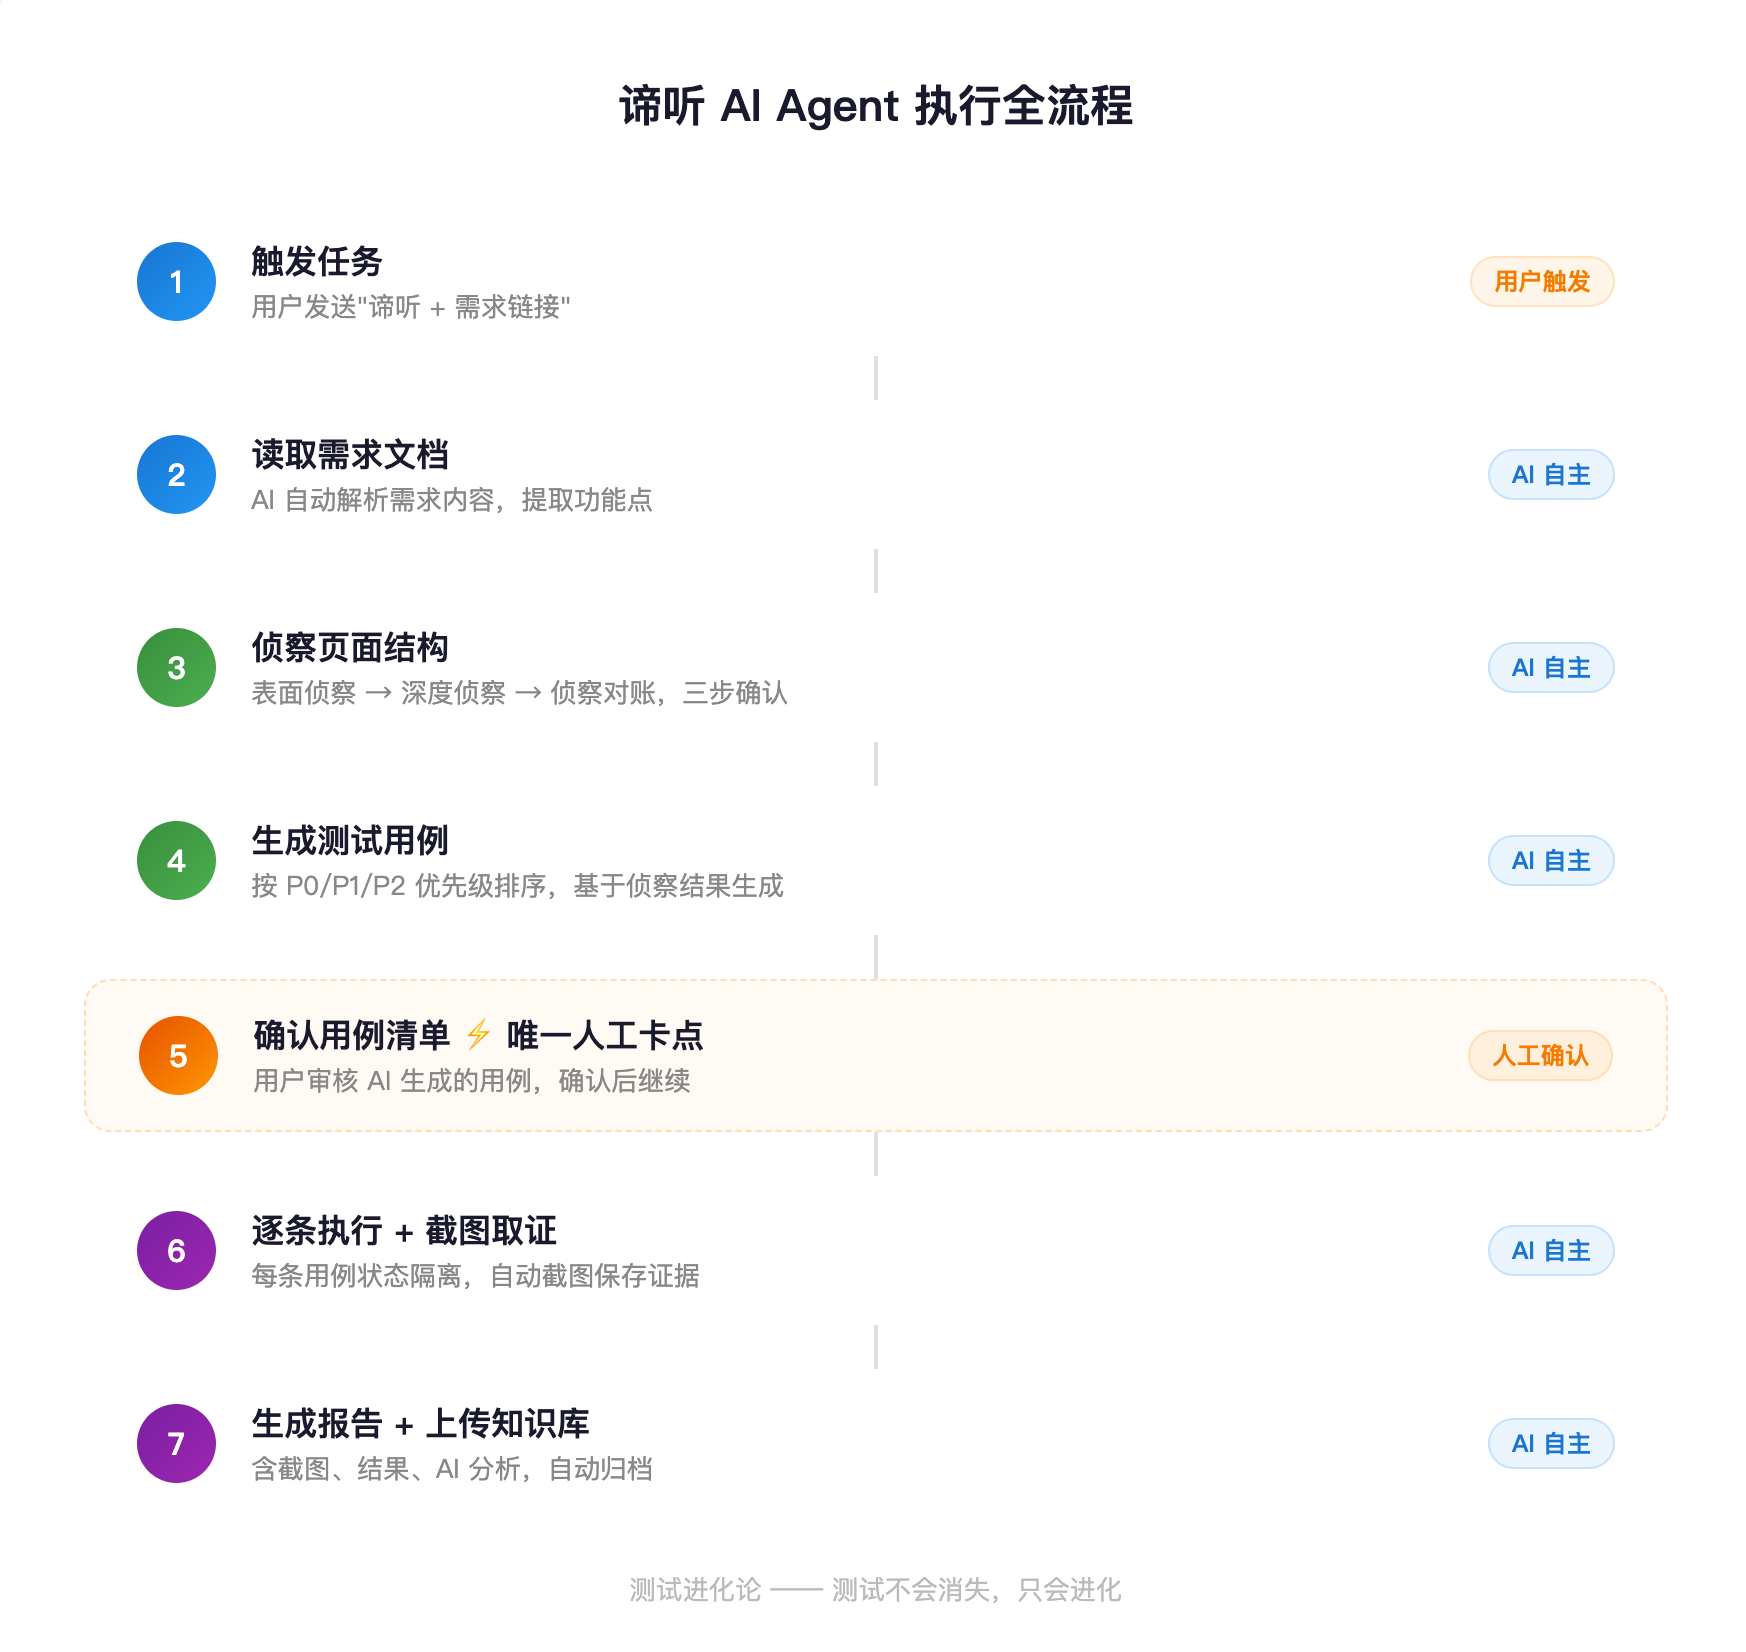Click the 触发任务 step title
Image resolution: width=1746 pixels, height=1652 pixels.
(317, 262)
